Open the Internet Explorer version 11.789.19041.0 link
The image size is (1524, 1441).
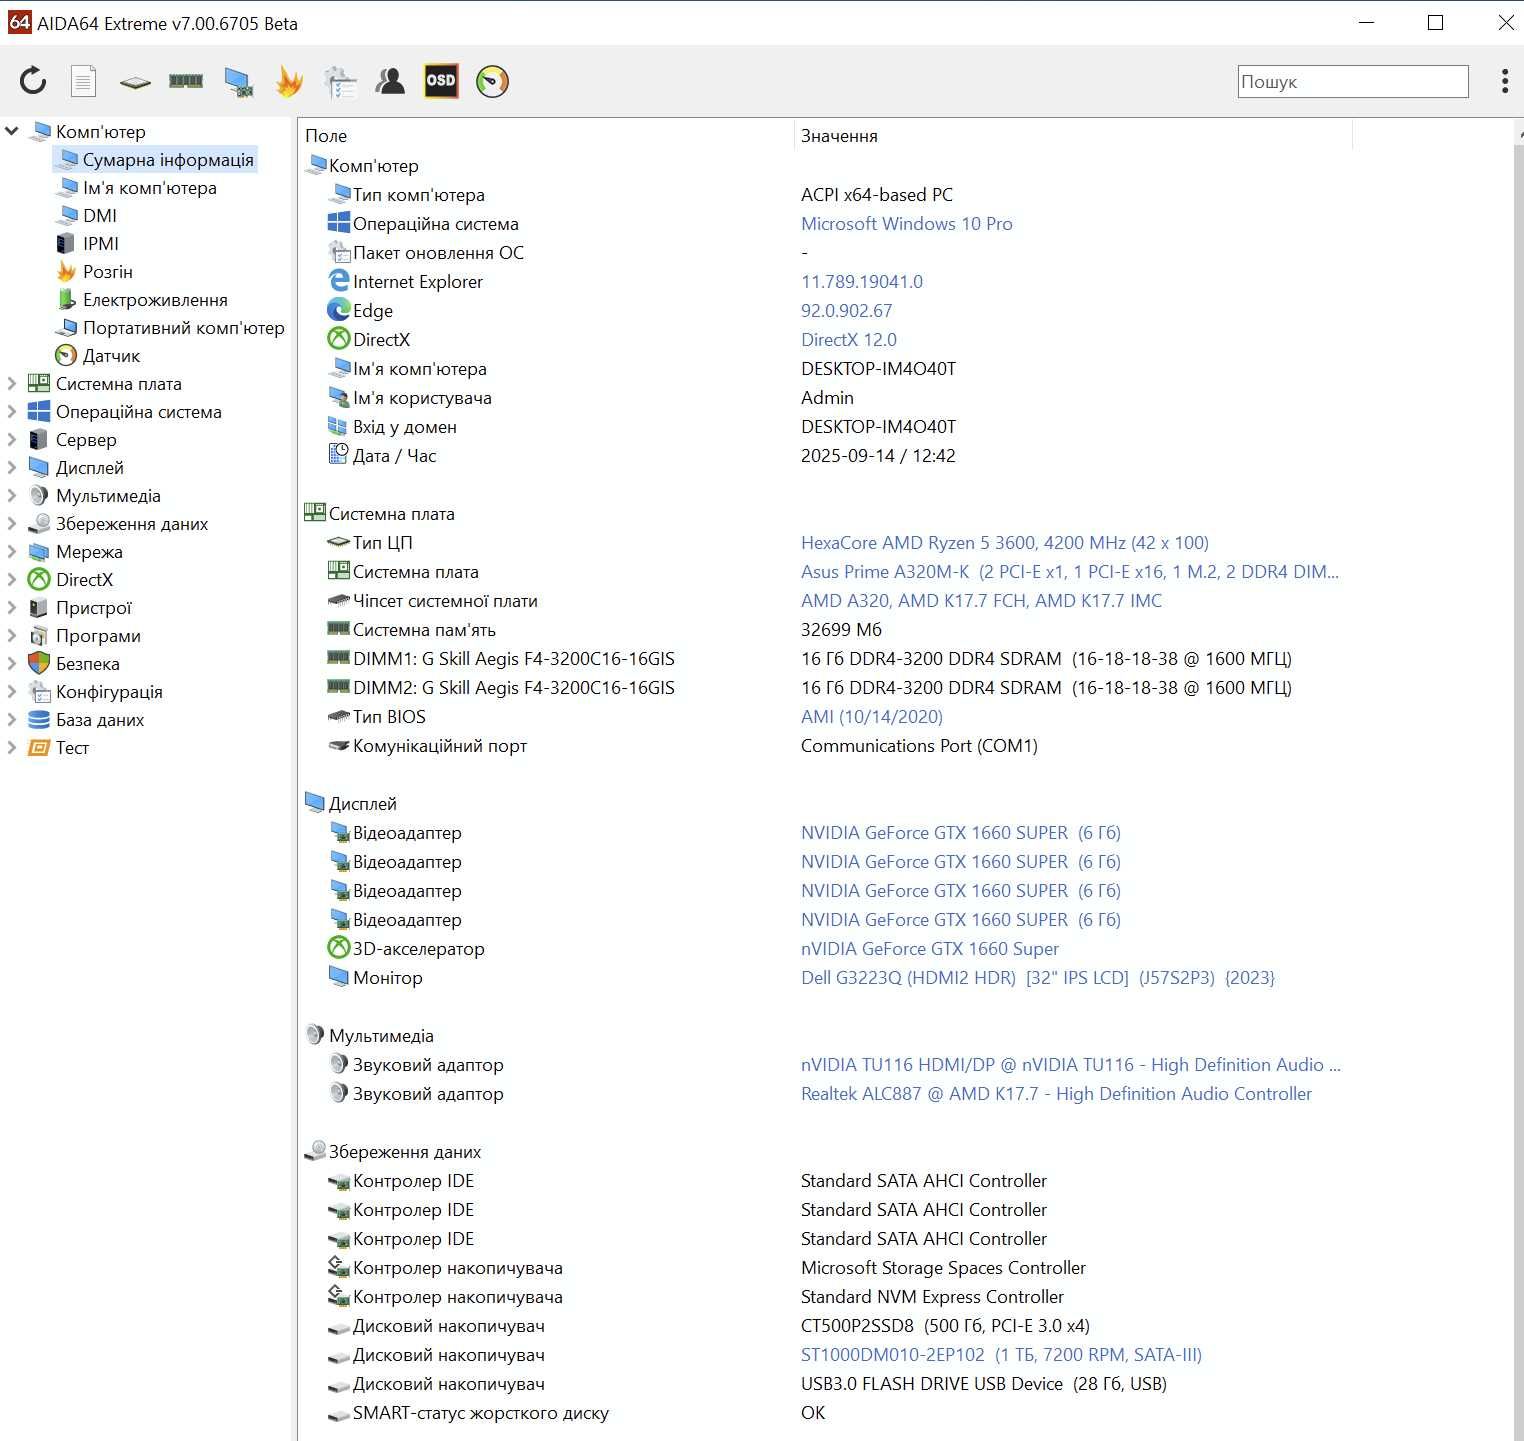click(861, 281)
